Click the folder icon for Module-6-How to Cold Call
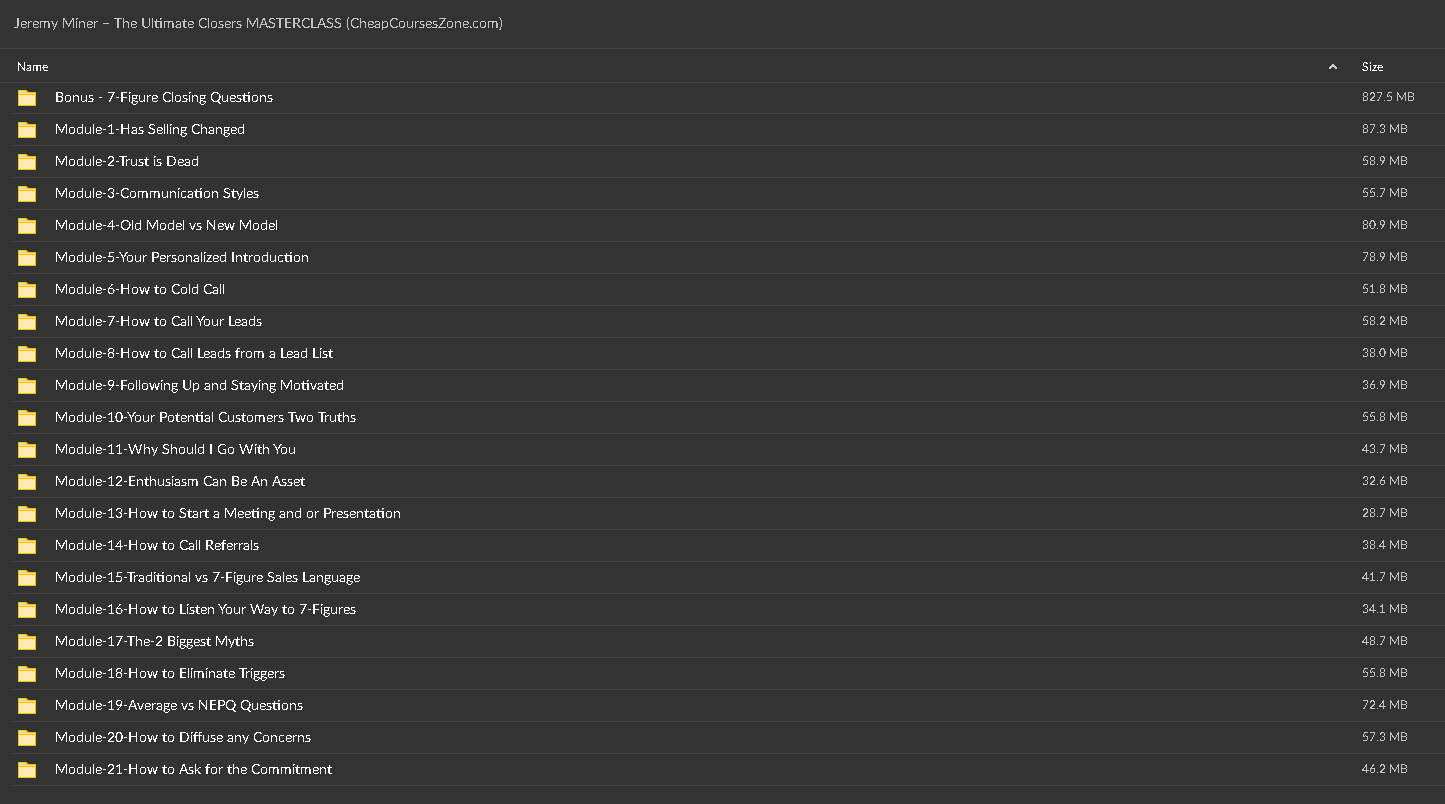This screenshot has width=1445, height=804. click(x=27, y=290)
